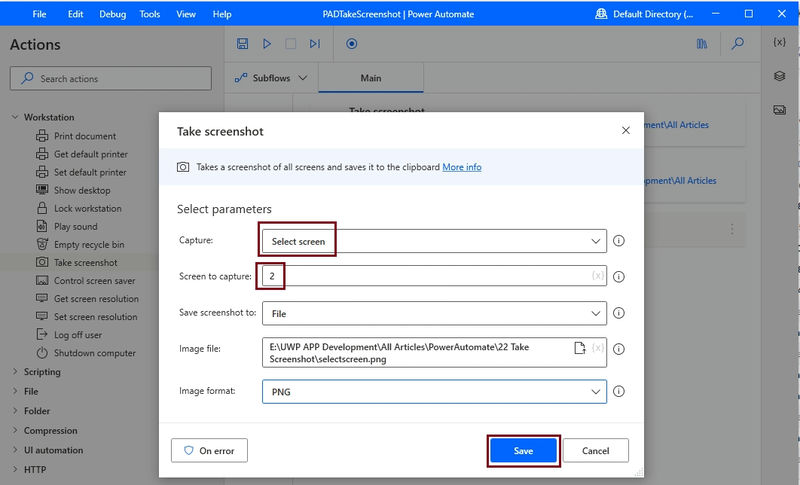Open the Image format dropdown
Image resolution: width=800 pixels, height=485 pixels.
(x=434, y=391)
